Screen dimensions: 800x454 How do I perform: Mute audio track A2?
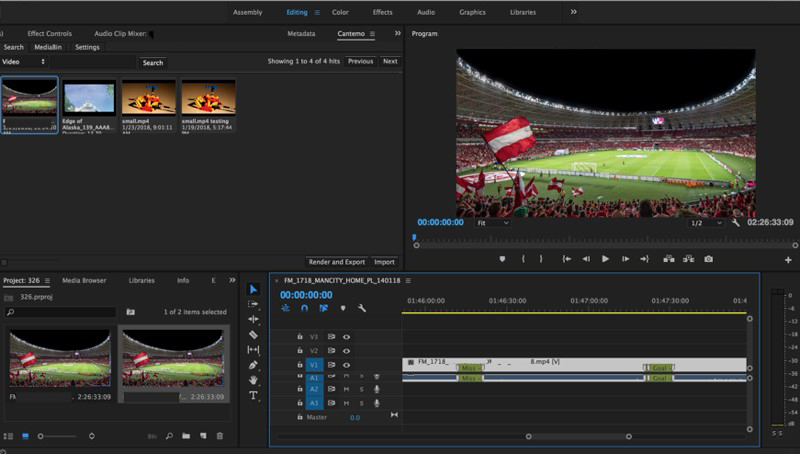tap(346, 389)
